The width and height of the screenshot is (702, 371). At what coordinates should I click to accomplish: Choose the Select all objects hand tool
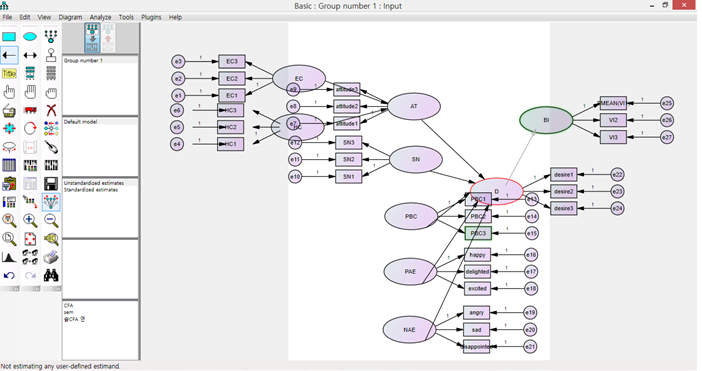pyautogui.click(x=30, y=92)
